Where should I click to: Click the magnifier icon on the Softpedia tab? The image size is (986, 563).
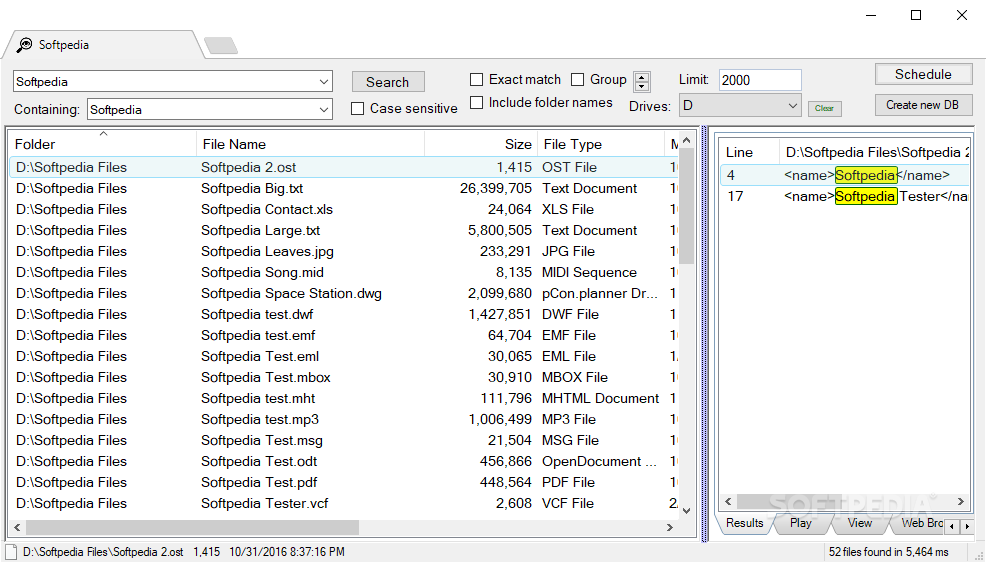[24, 45]
